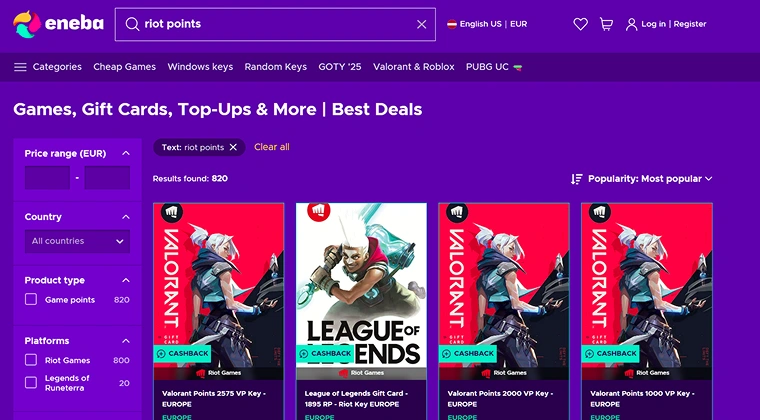
Task: Collapse the Price range filter section
Action: click(126, 153)
